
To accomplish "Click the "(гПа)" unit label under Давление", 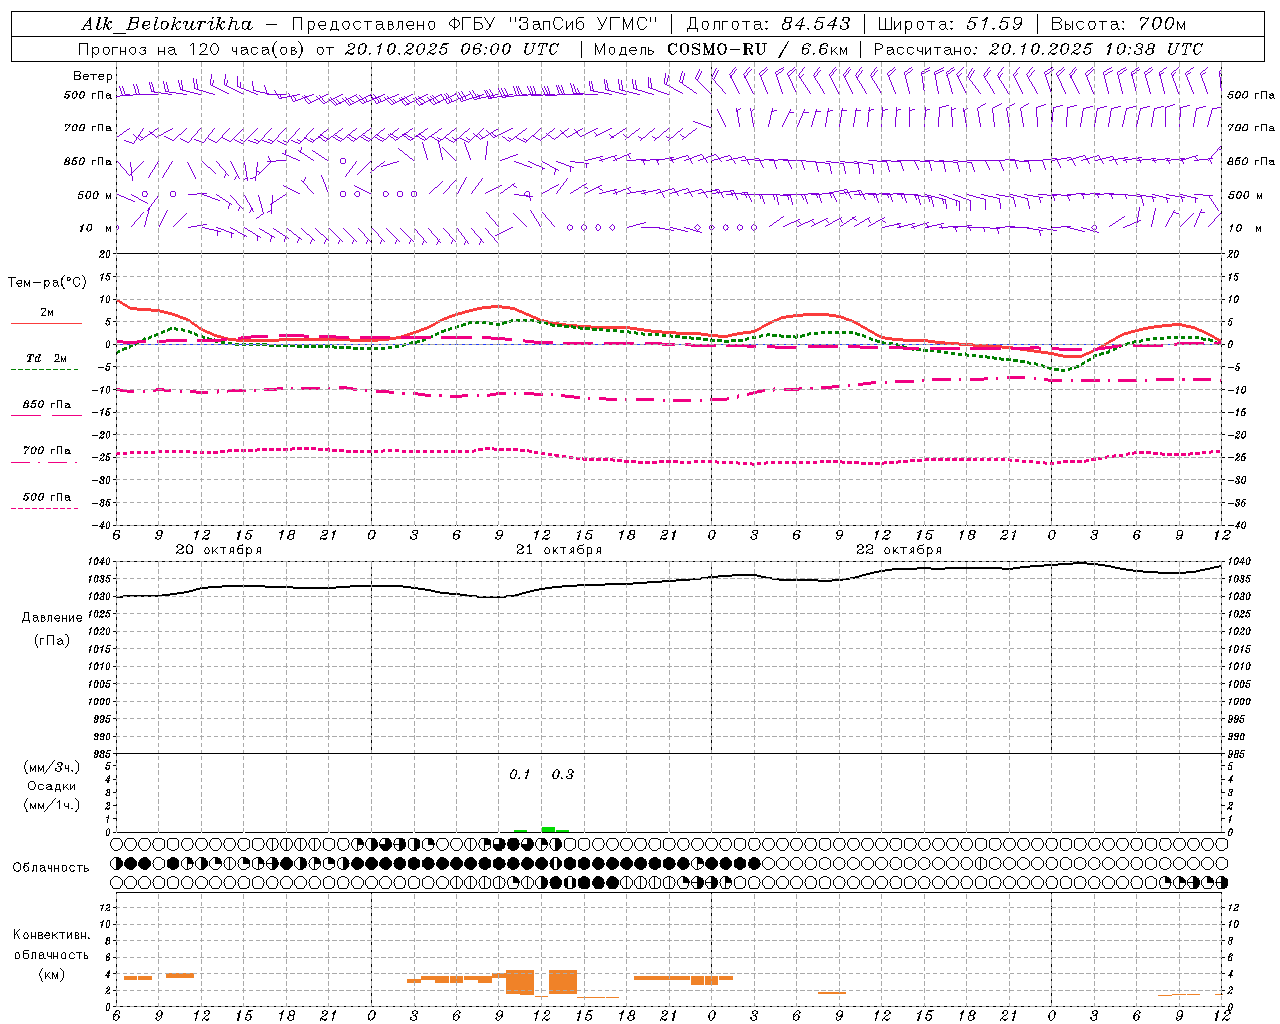I will (52, 640).
